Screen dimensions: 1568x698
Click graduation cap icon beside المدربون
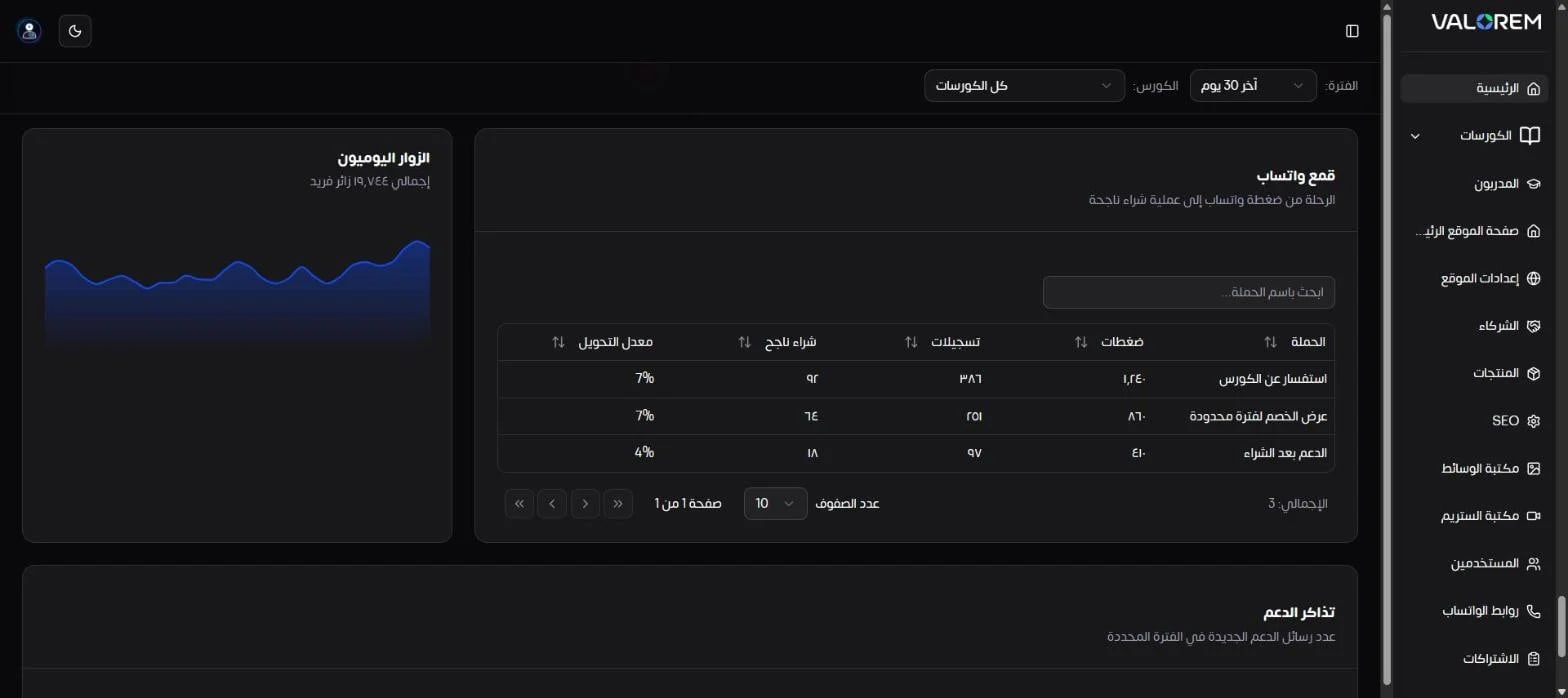(1533, 184)
